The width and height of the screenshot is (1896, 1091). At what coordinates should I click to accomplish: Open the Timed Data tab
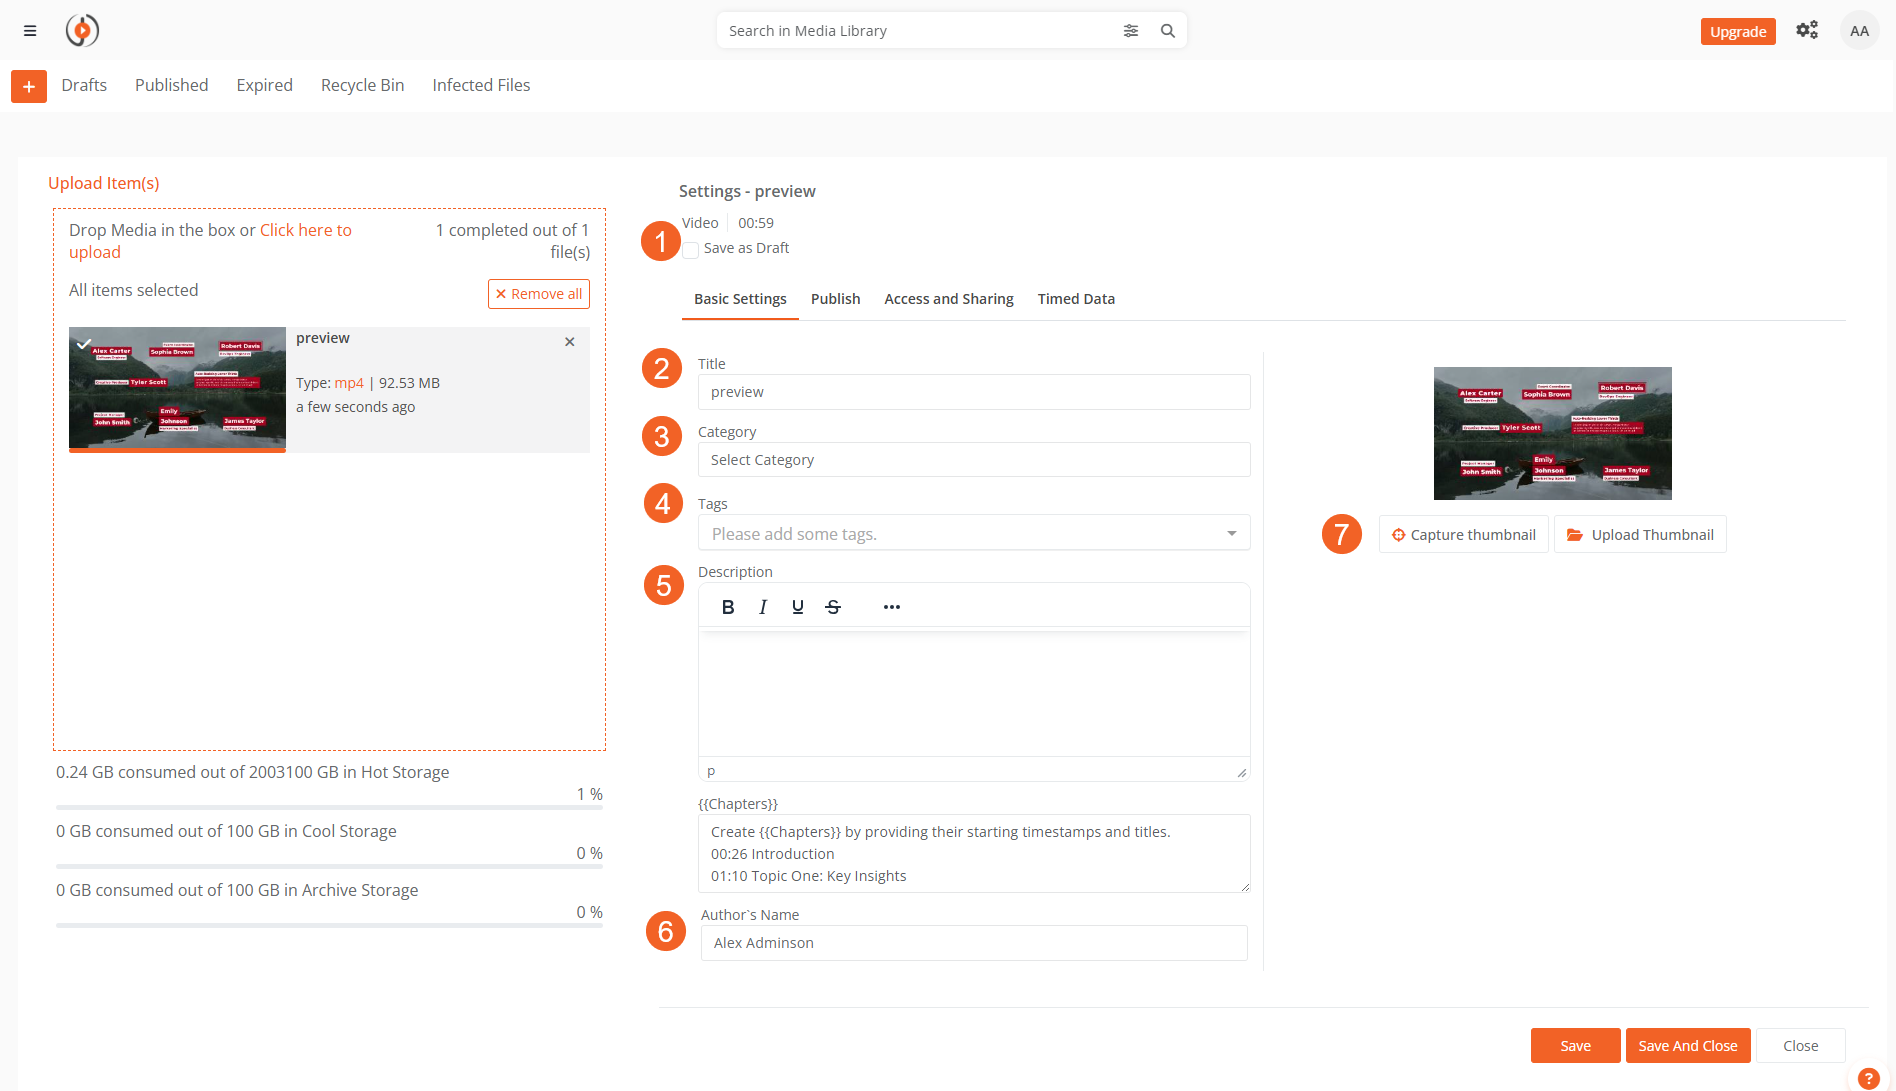click(x=1076, y=299)
